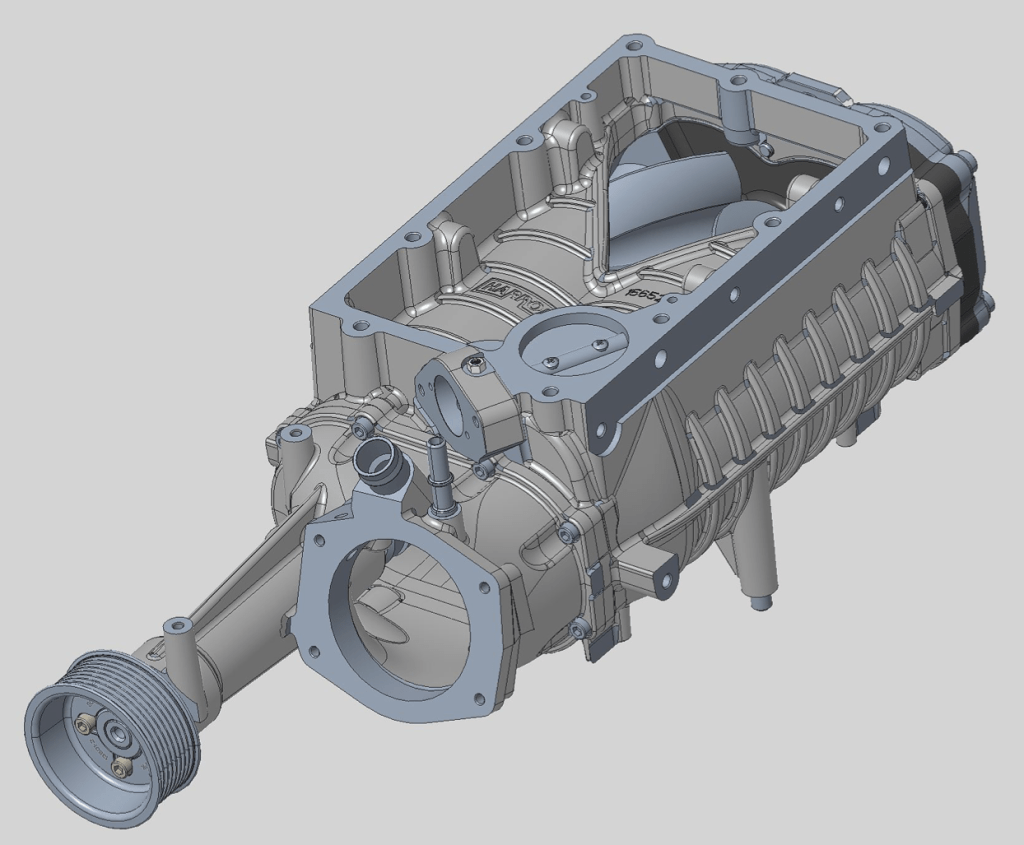Select the upper hex bolt on pulley face

83,723
